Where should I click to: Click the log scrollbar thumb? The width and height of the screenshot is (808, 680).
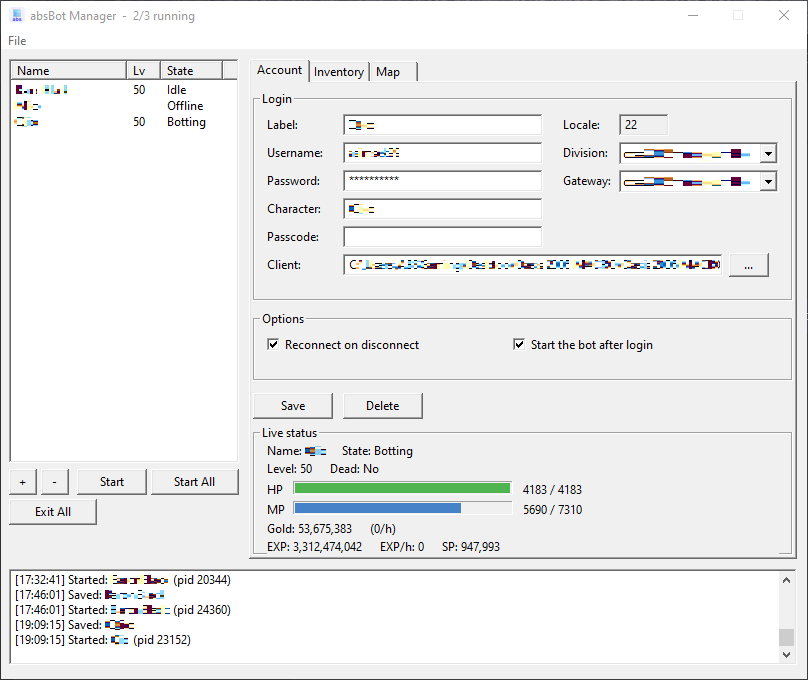786,637
